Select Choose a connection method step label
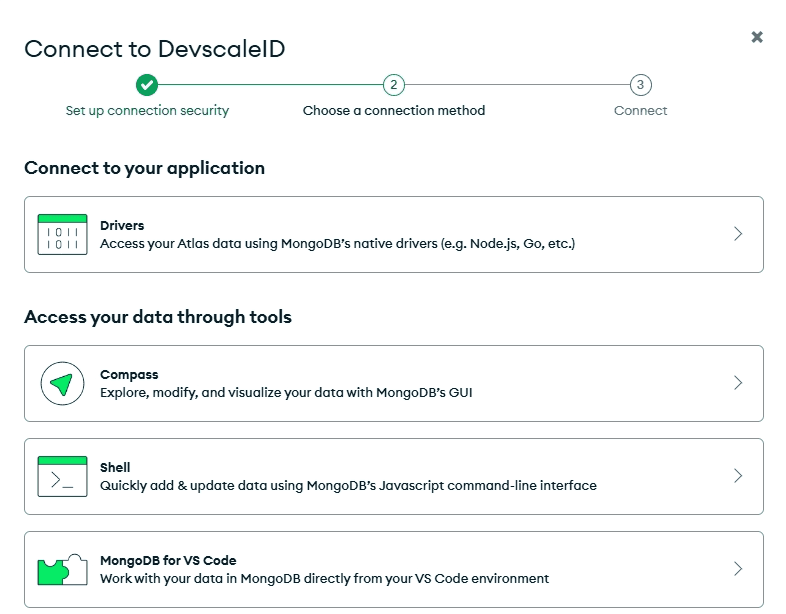 point(394,111)
